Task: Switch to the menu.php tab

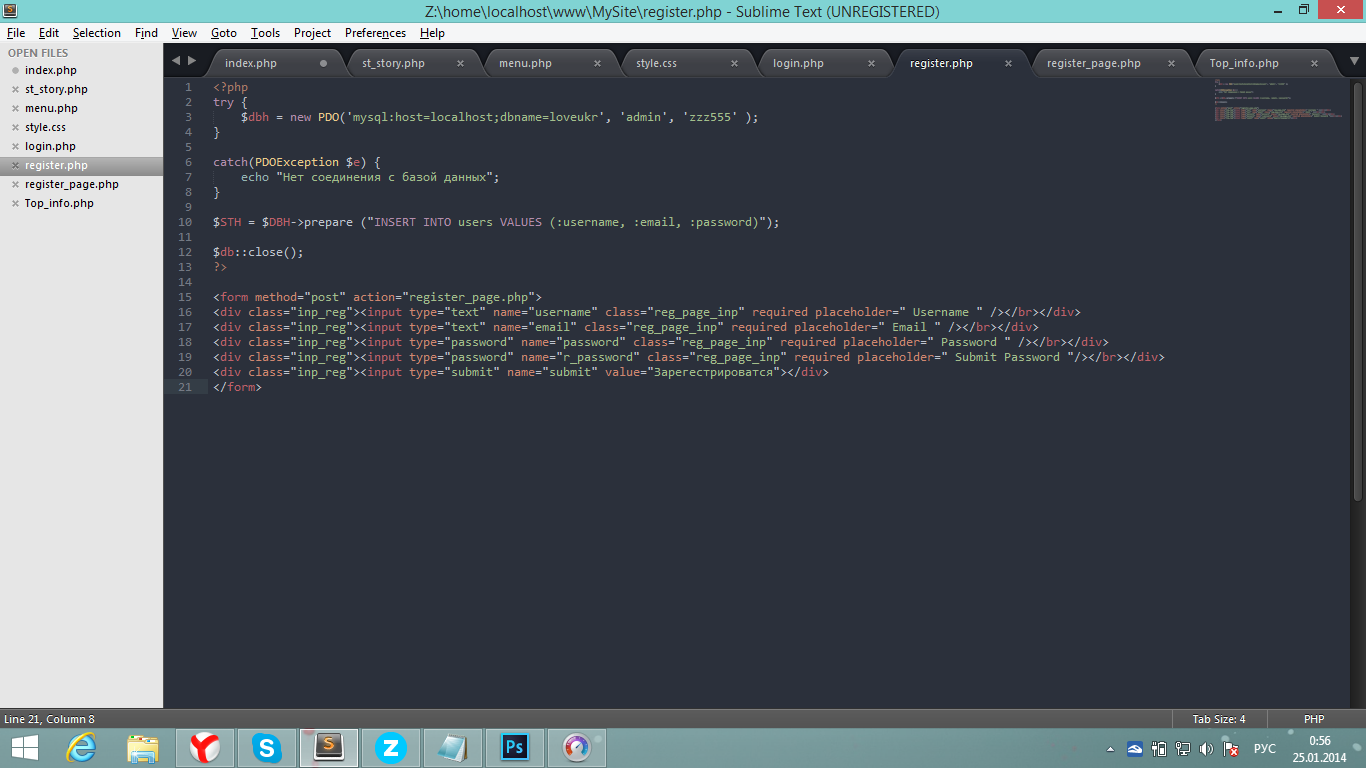Action: (x=525, y=63)
